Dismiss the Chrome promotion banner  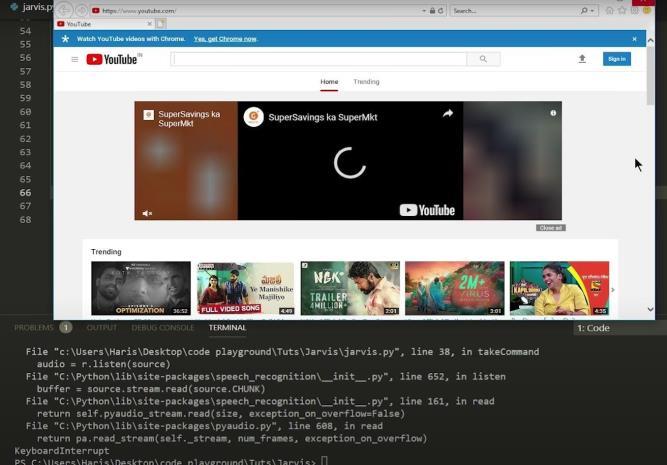634,39
